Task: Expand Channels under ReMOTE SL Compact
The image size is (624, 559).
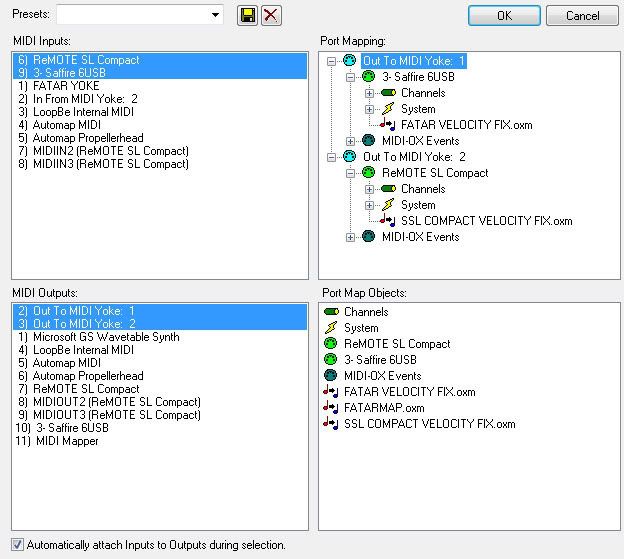Action: [x=369, y=189]
